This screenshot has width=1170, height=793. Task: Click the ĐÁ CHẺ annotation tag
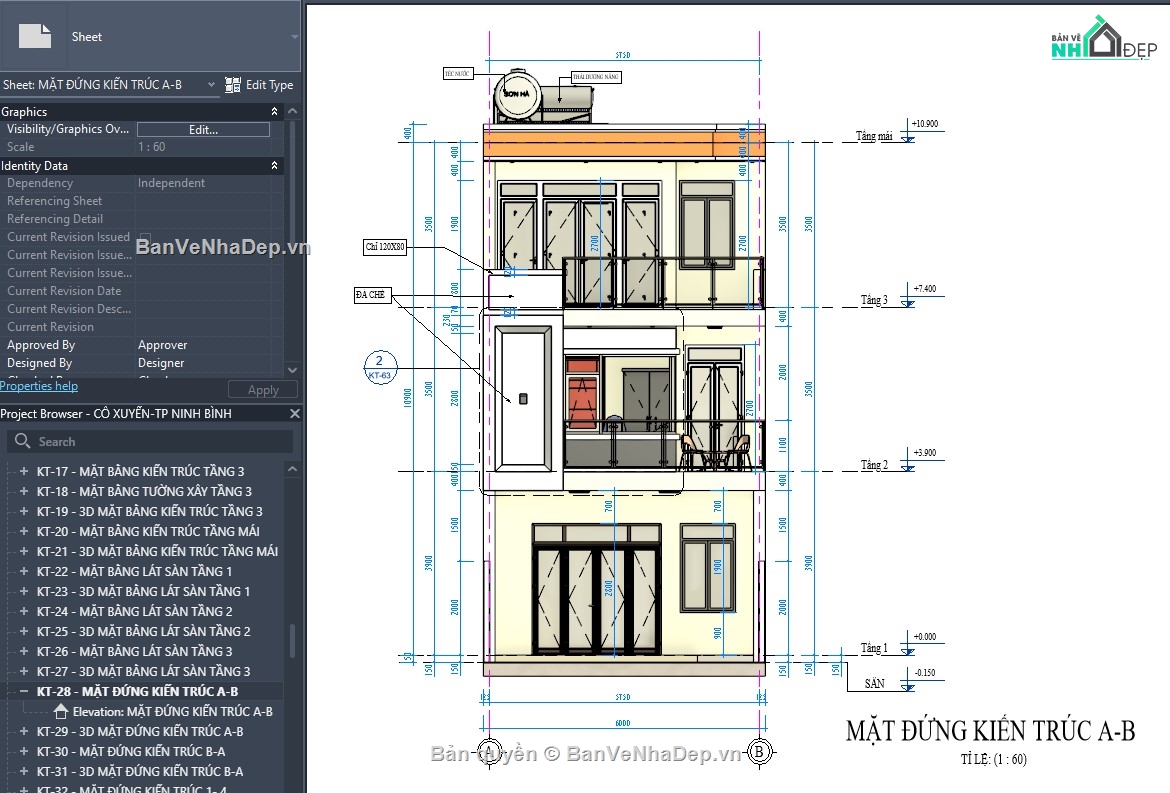(372, 295)
